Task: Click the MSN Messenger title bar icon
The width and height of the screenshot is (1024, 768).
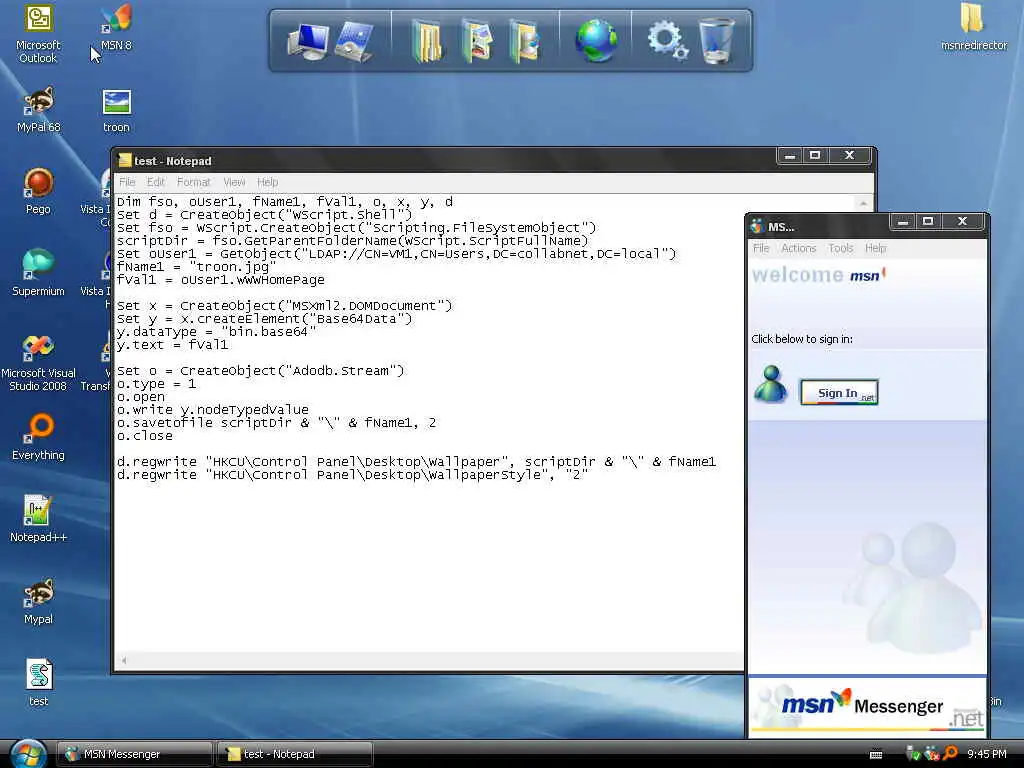Action: (x=758, y=227)
